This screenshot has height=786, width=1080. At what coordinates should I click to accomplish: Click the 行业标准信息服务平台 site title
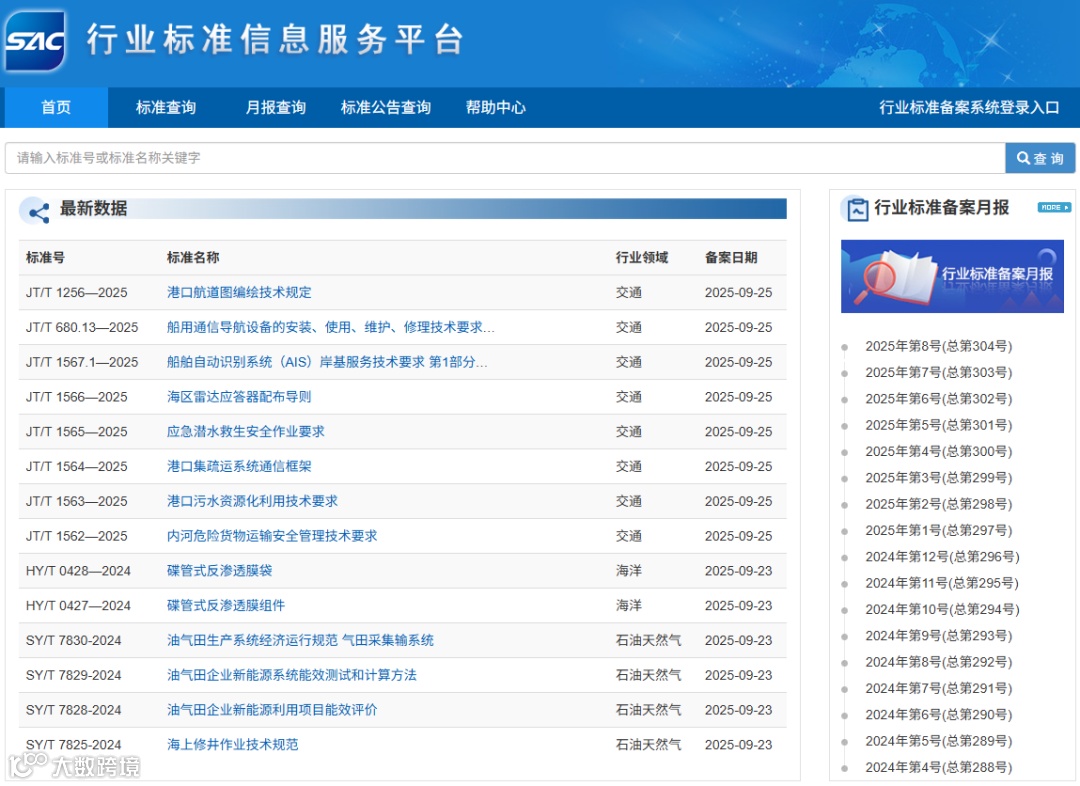tap(275, 39)
